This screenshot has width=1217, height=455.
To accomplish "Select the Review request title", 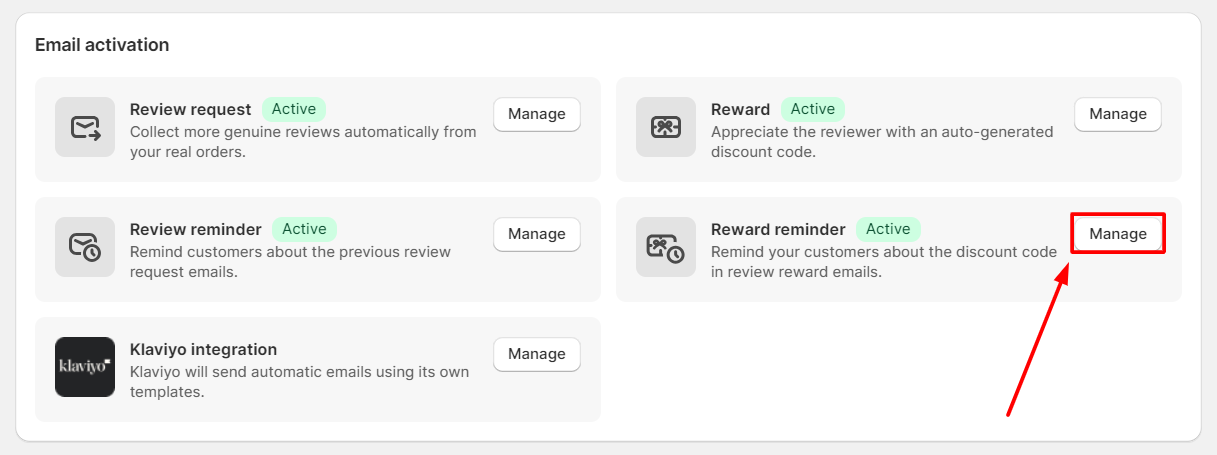I will (191, 109).
